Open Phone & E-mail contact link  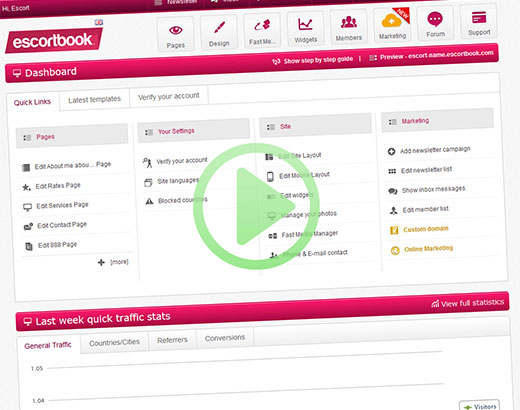pos(314,254)
